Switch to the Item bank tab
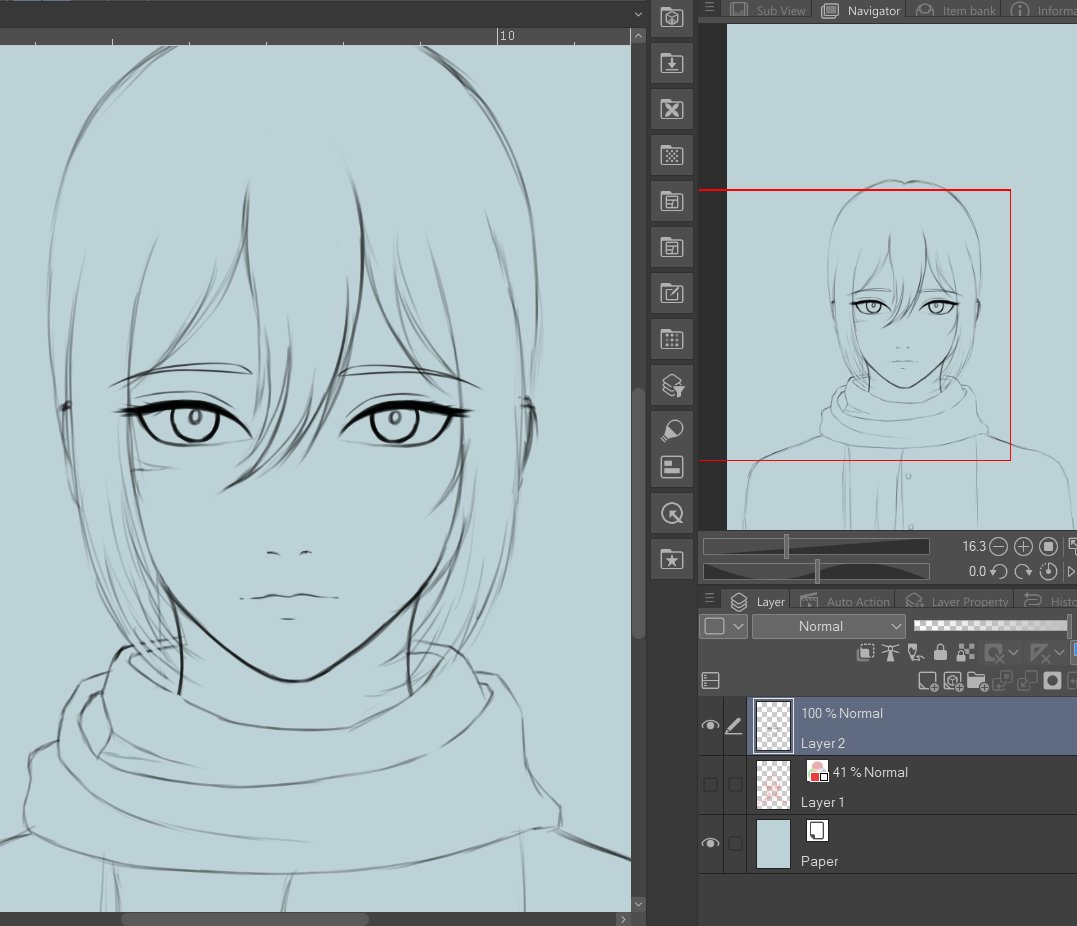The width and height of the screenshot is (1077, 926). 955,10
